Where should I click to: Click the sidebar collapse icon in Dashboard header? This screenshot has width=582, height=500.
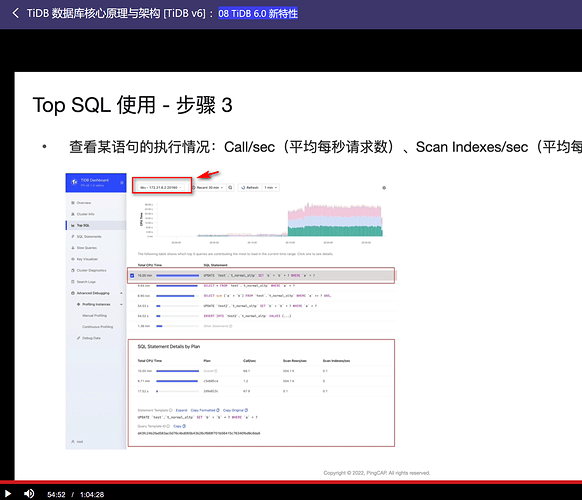(x=122, y=183)
